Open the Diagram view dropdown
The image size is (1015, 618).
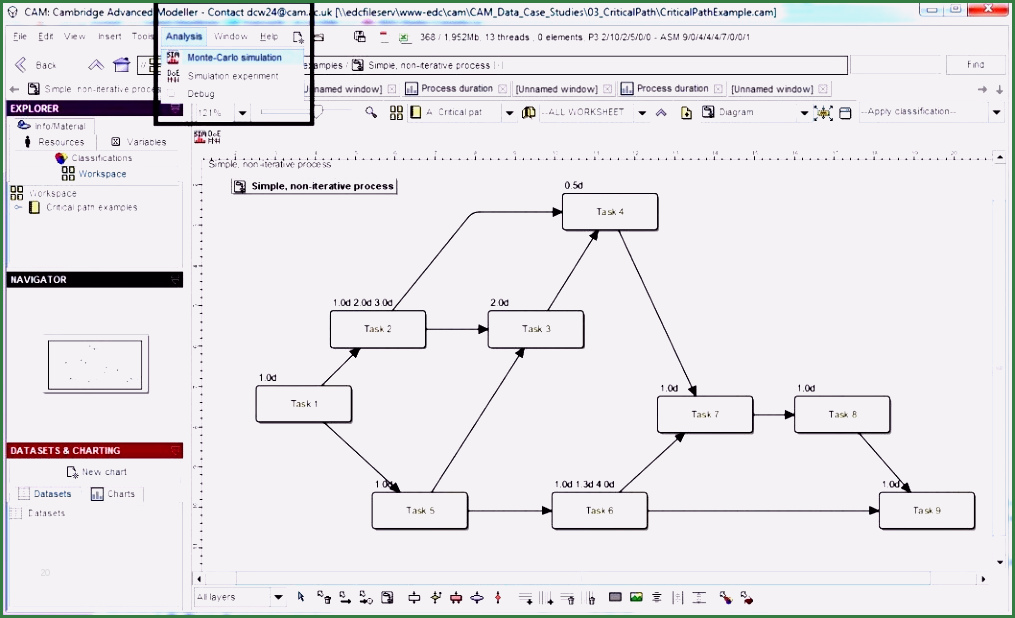click(804, 113)
